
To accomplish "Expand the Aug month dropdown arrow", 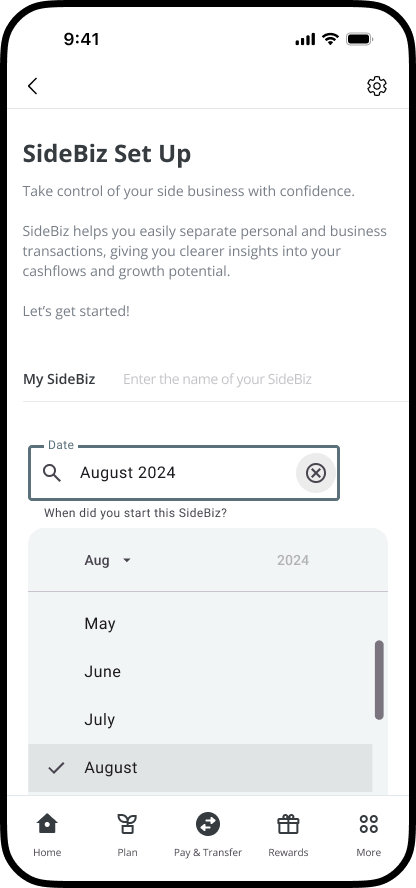I will click(127, 561).
